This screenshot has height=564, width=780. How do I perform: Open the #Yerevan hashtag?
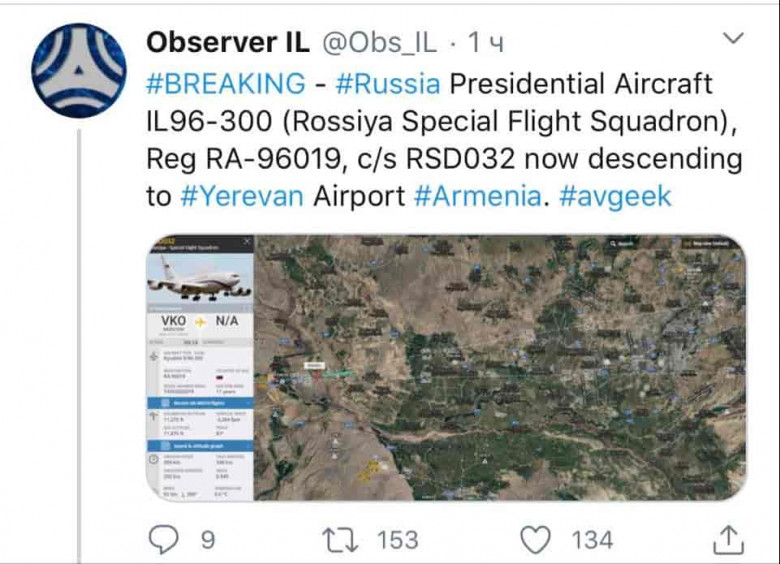[241, 195]
